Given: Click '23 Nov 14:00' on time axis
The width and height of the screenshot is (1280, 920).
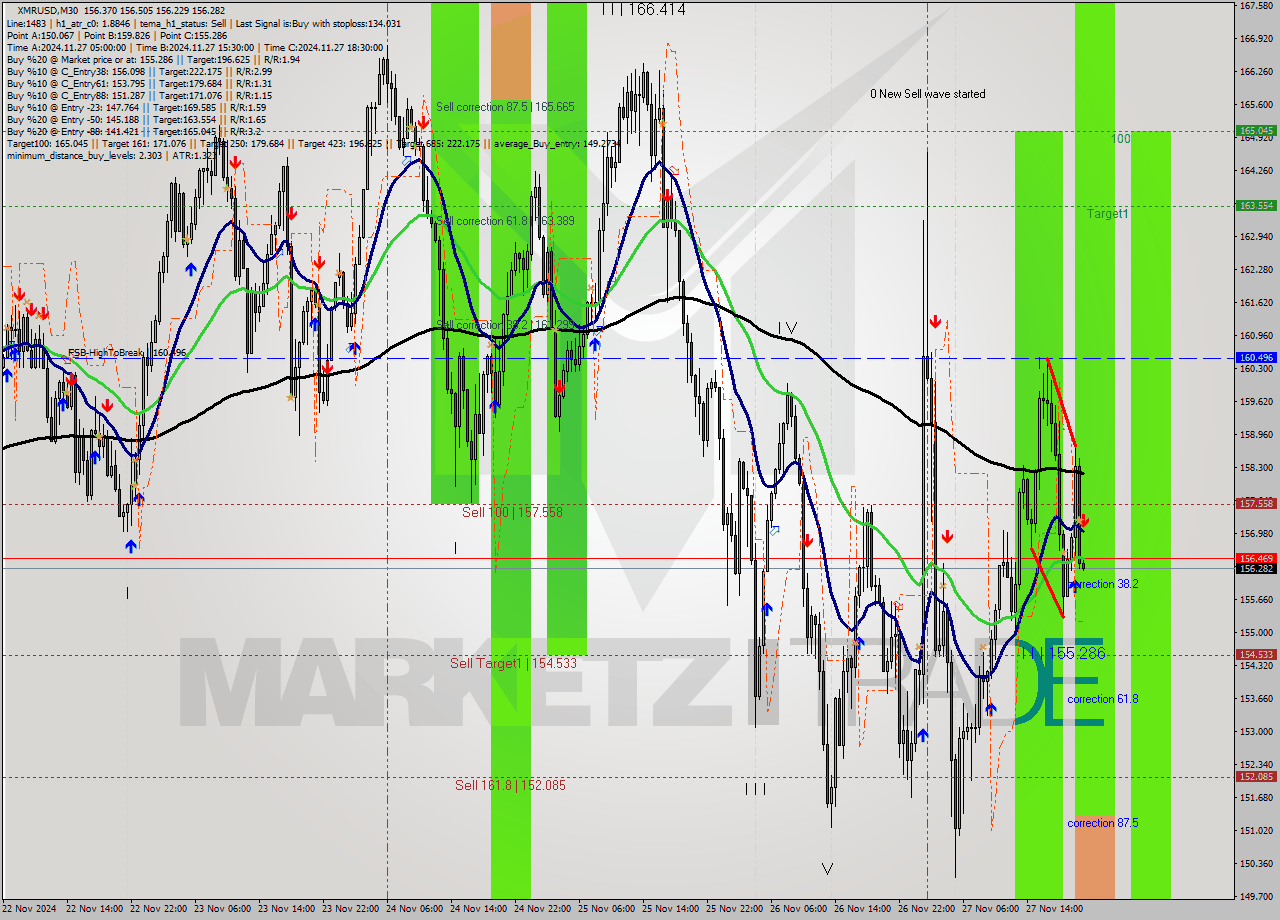Looking at the screenshot, I should pyautogui.click(x=286, y=909).
